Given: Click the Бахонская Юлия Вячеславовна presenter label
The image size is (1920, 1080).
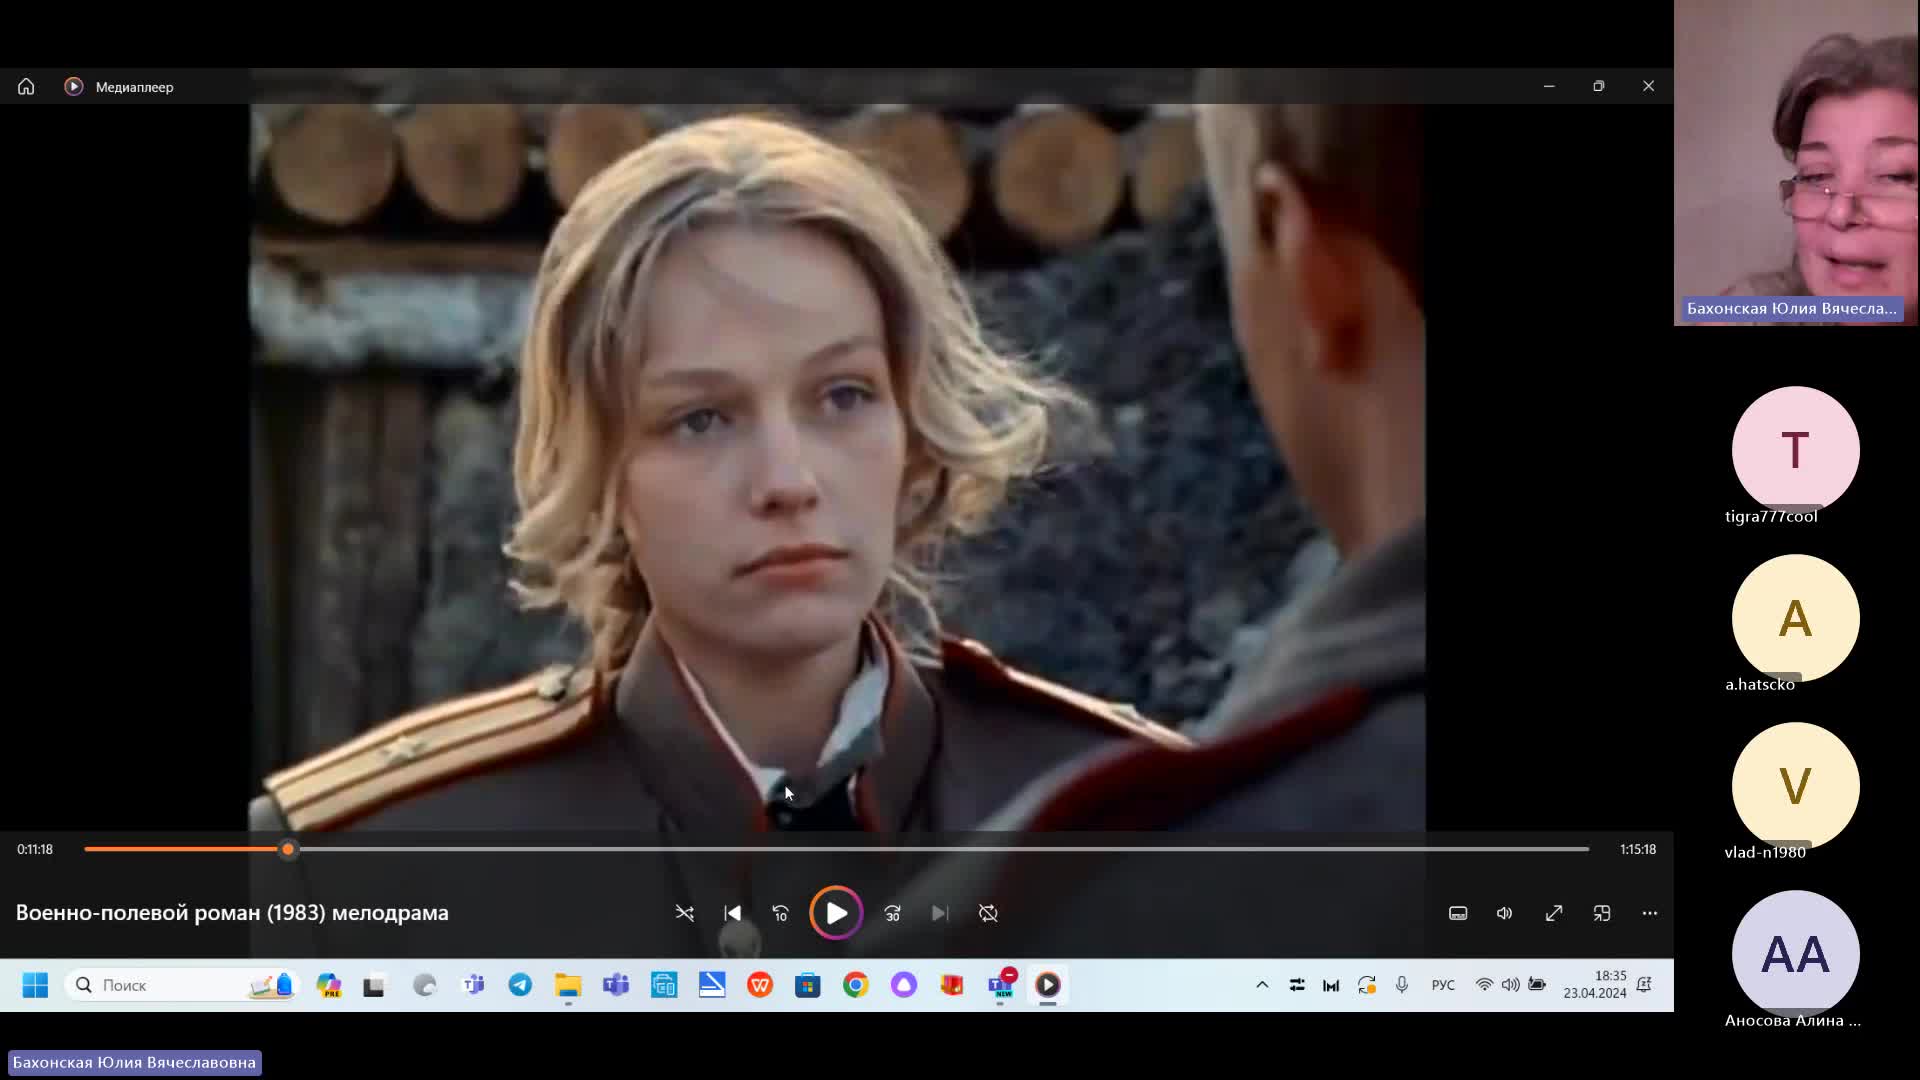Looking at the screenshot, I should [x=134, y=1063].
